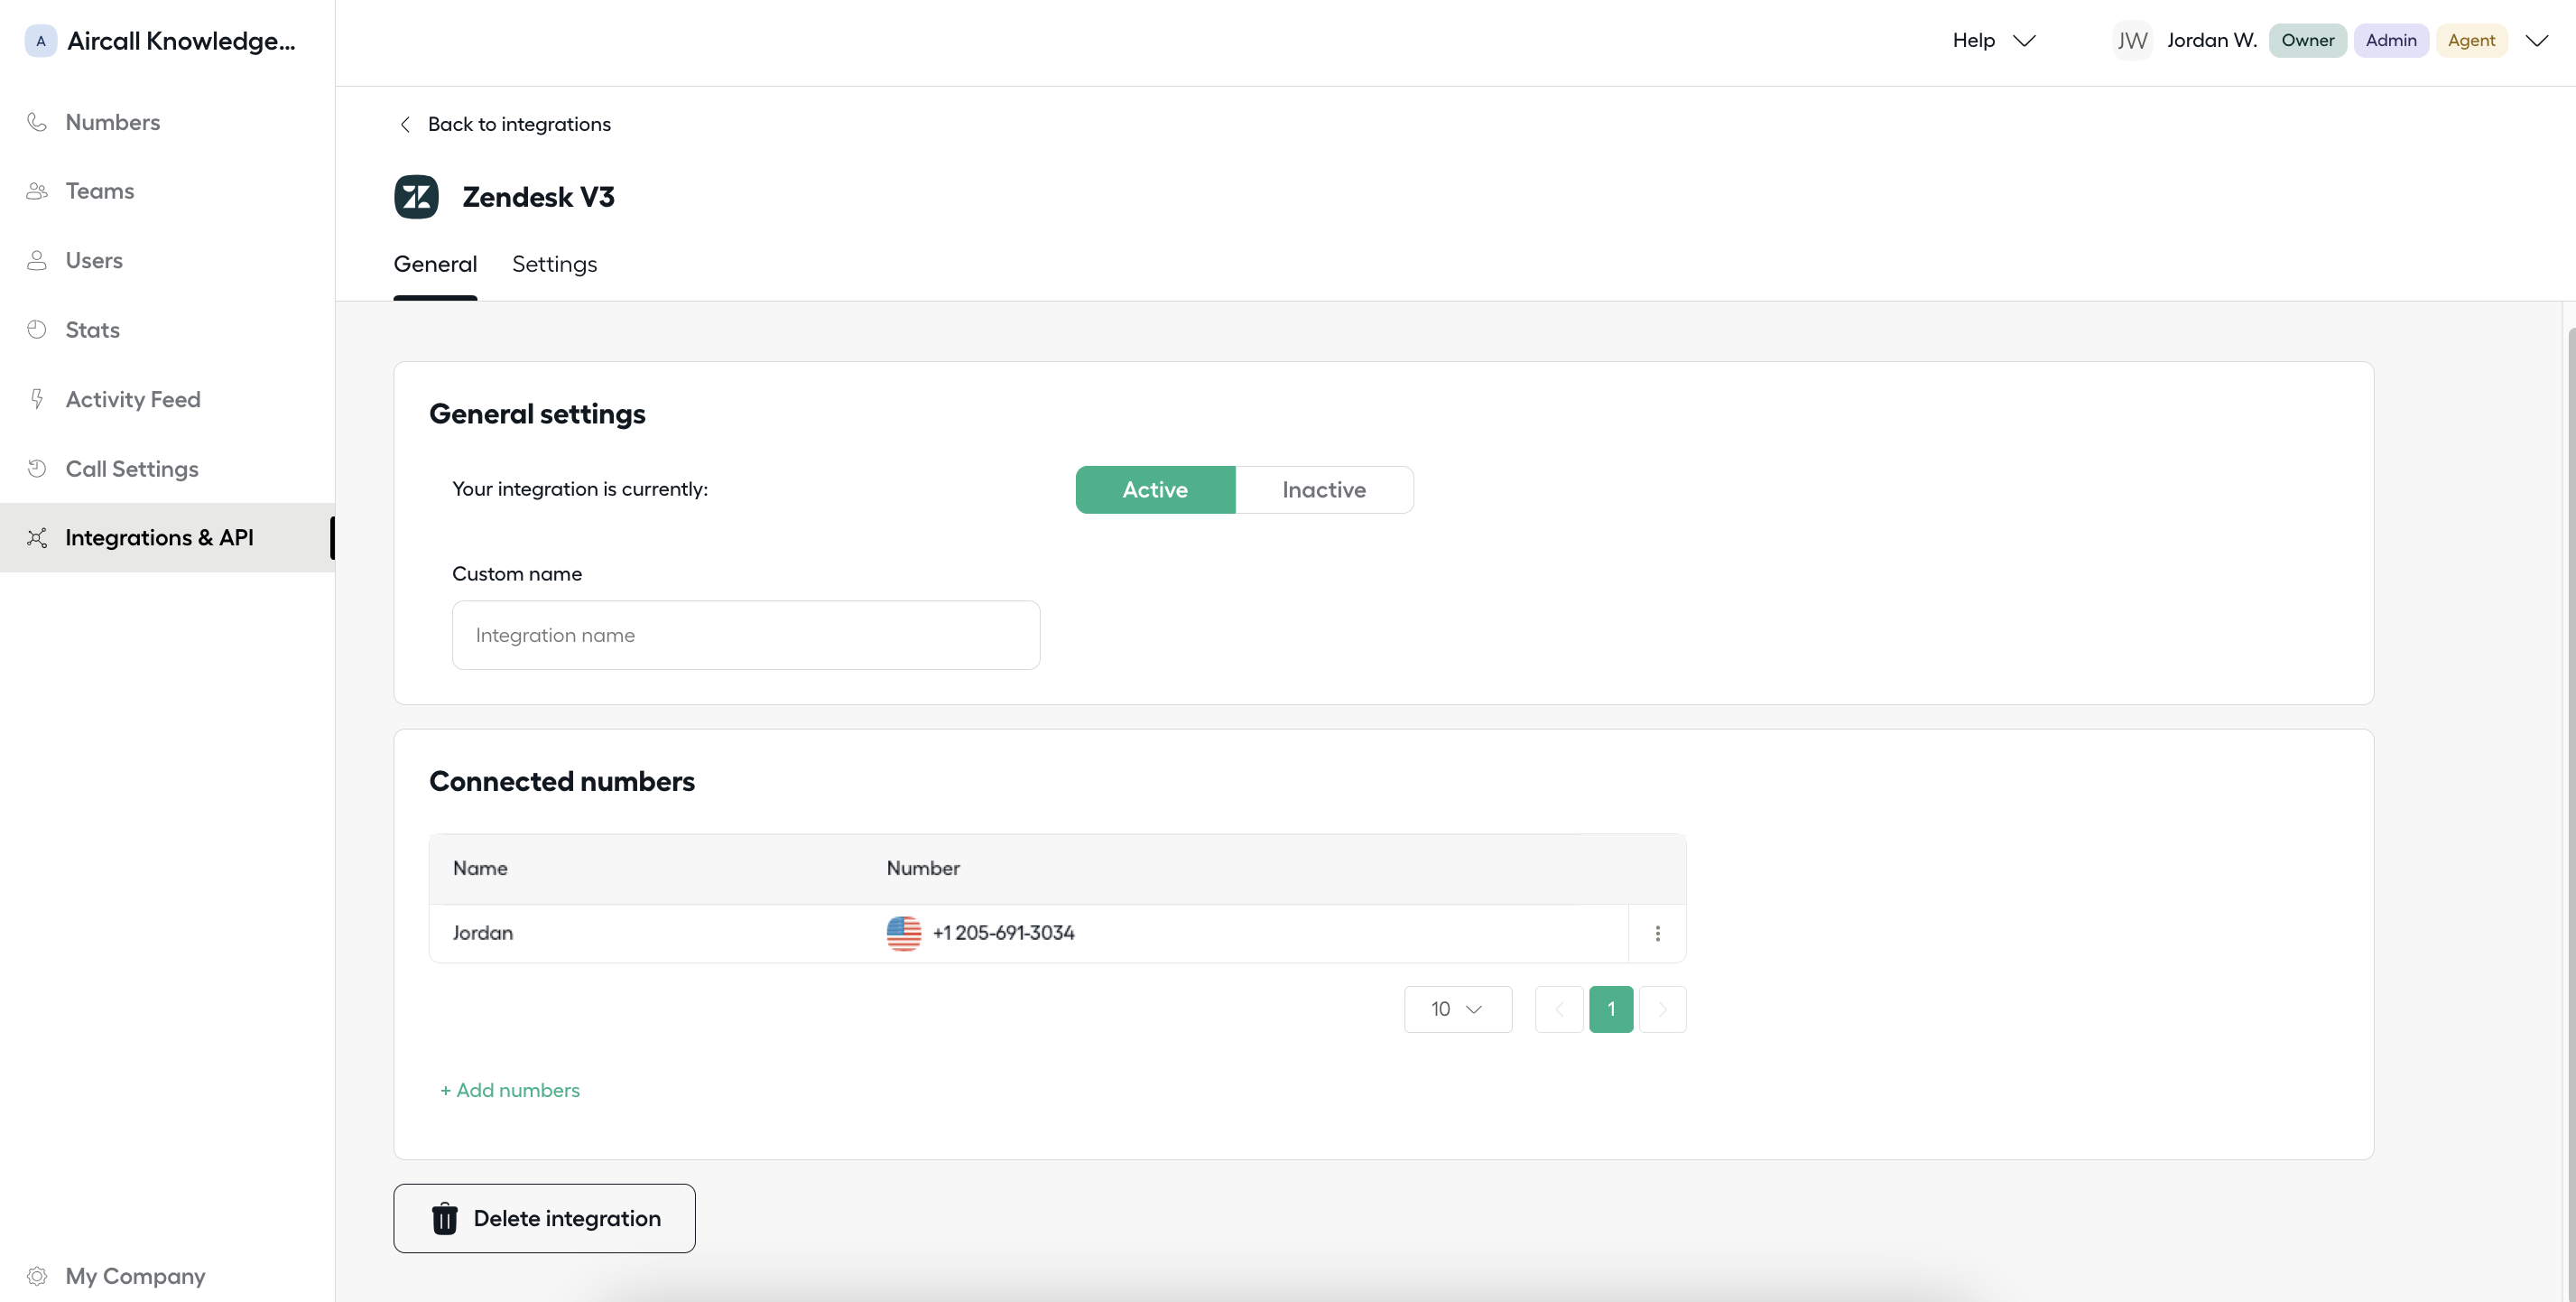Screen dimensions: 2576x1302
Task: Open the three-dot menu for Jordan number
Action: pos(1657,933)
